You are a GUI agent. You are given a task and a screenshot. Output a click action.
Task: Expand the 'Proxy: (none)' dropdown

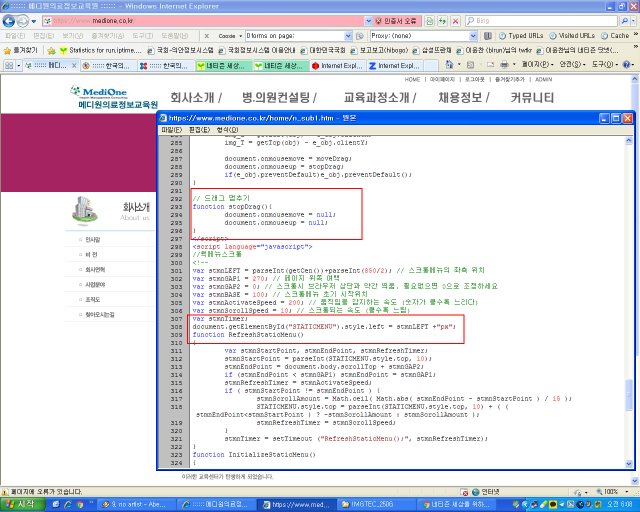pyautogui.click(x=473, y=36)
